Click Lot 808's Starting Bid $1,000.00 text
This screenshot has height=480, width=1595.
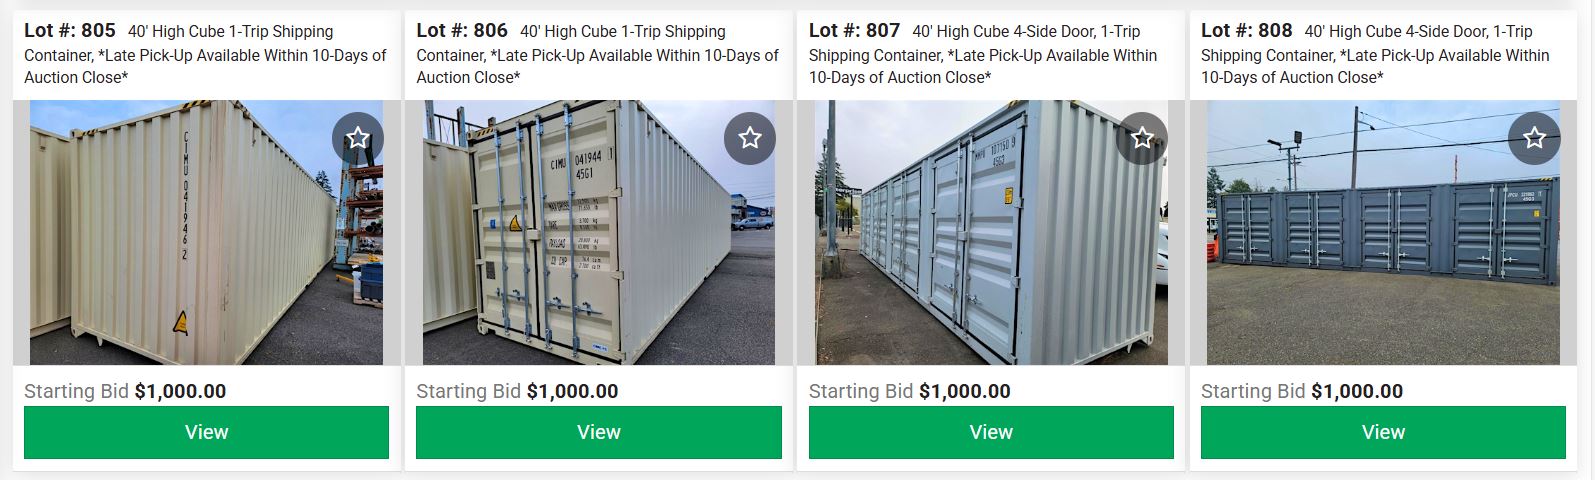[1302, 391]
